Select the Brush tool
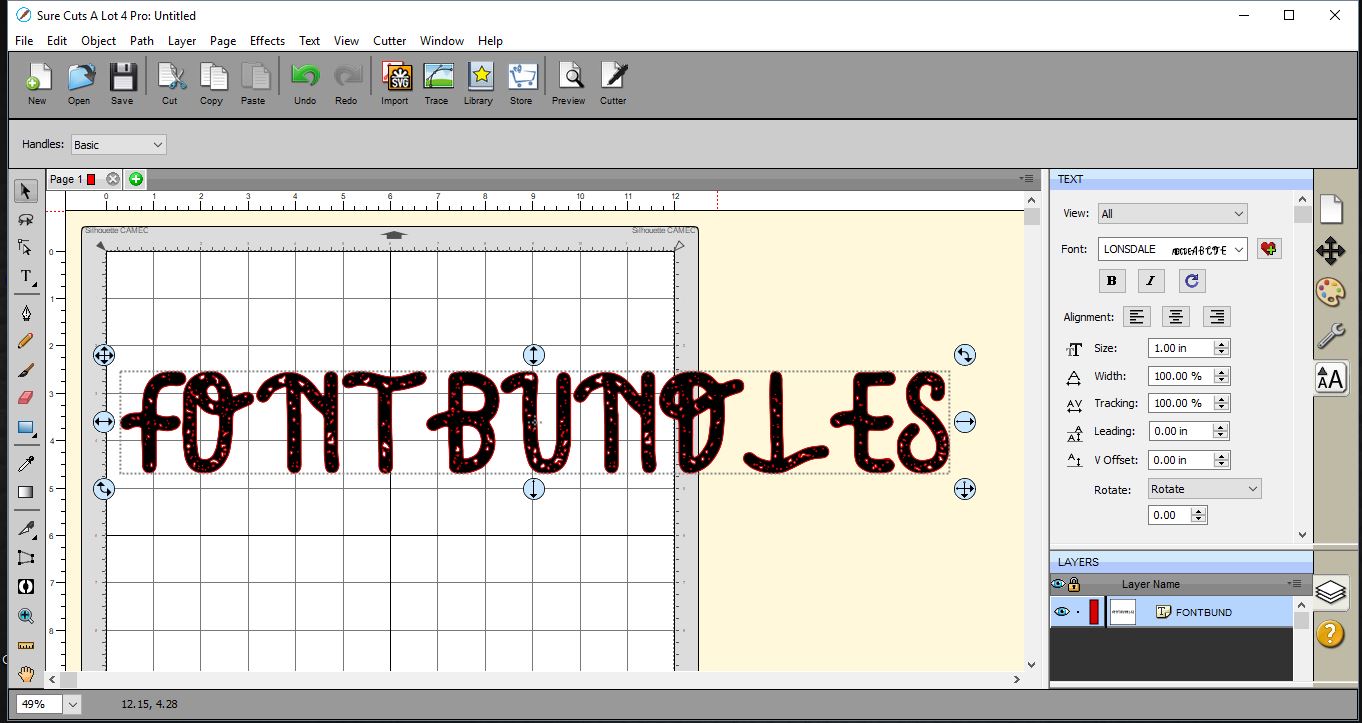The height and width of the screenshot is (723, 1362). 26,370
